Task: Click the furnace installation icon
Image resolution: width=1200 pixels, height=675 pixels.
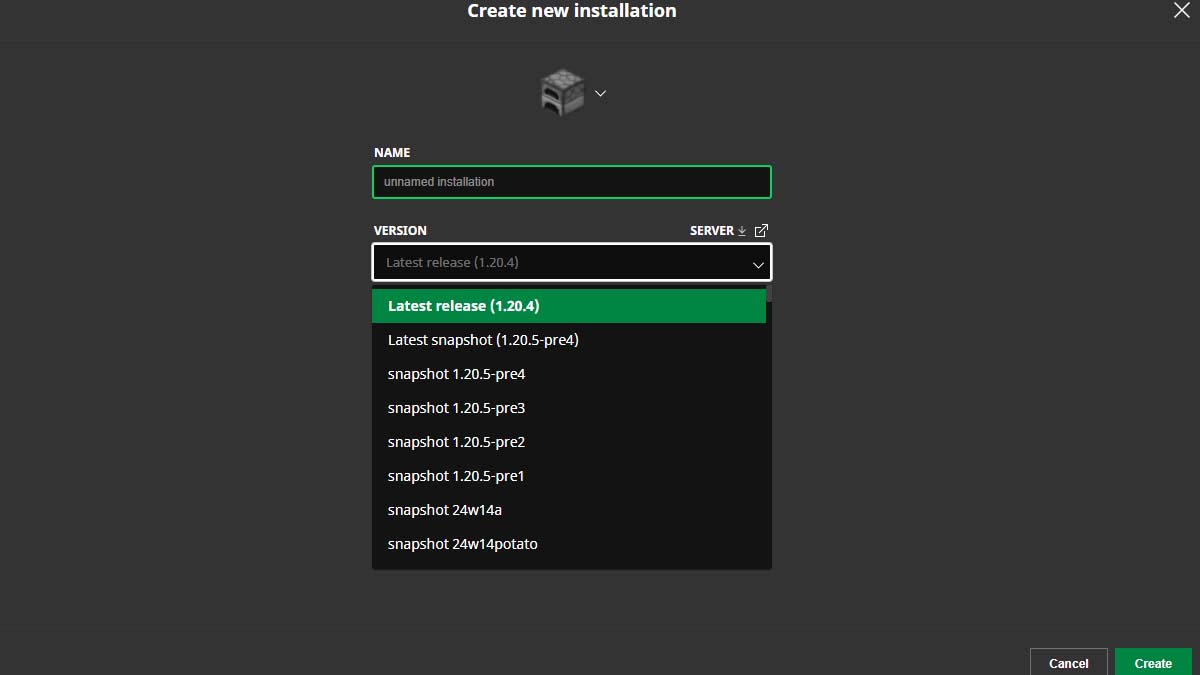Action: (x=560, y=92)
